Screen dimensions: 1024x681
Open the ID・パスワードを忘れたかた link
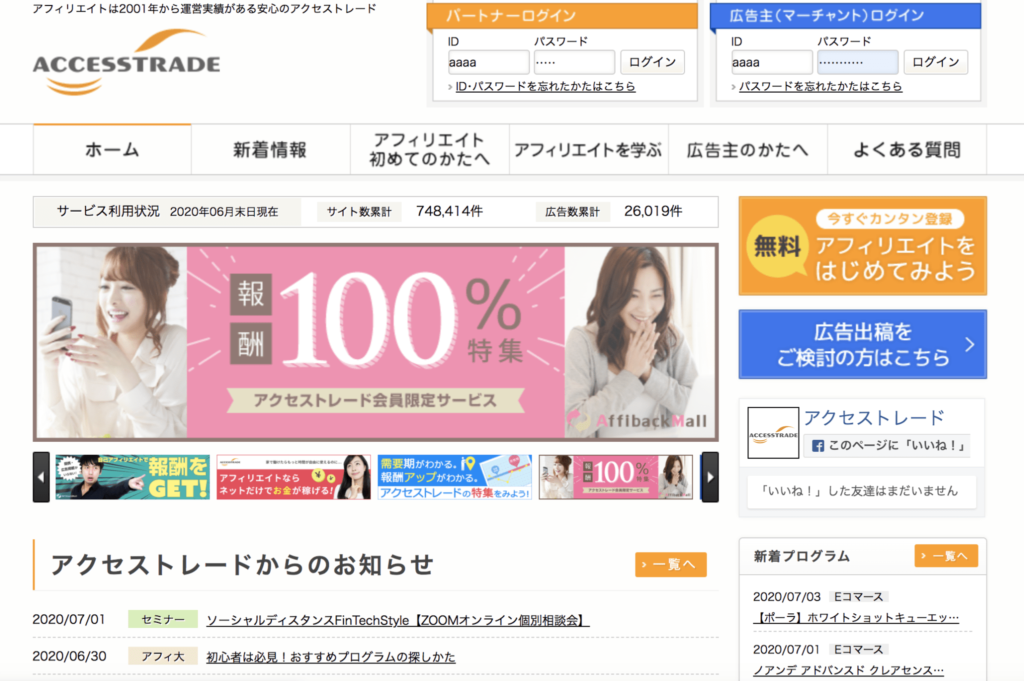[x=545, y=86]
